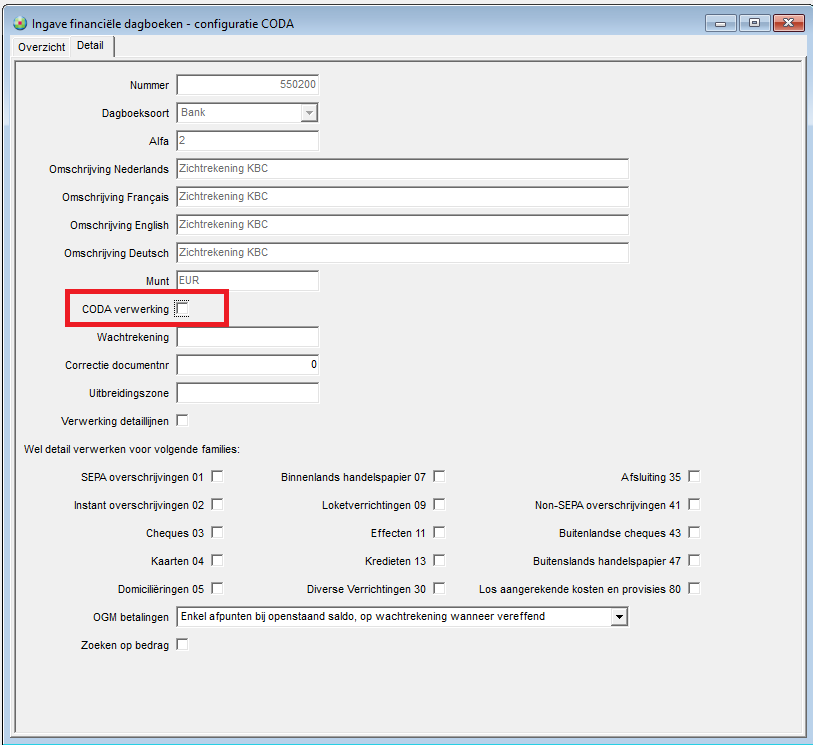This screenshot has height=745, width=813.
Task: Check Loketverrichtingen 09 checkbox
Action: (439, 505)
